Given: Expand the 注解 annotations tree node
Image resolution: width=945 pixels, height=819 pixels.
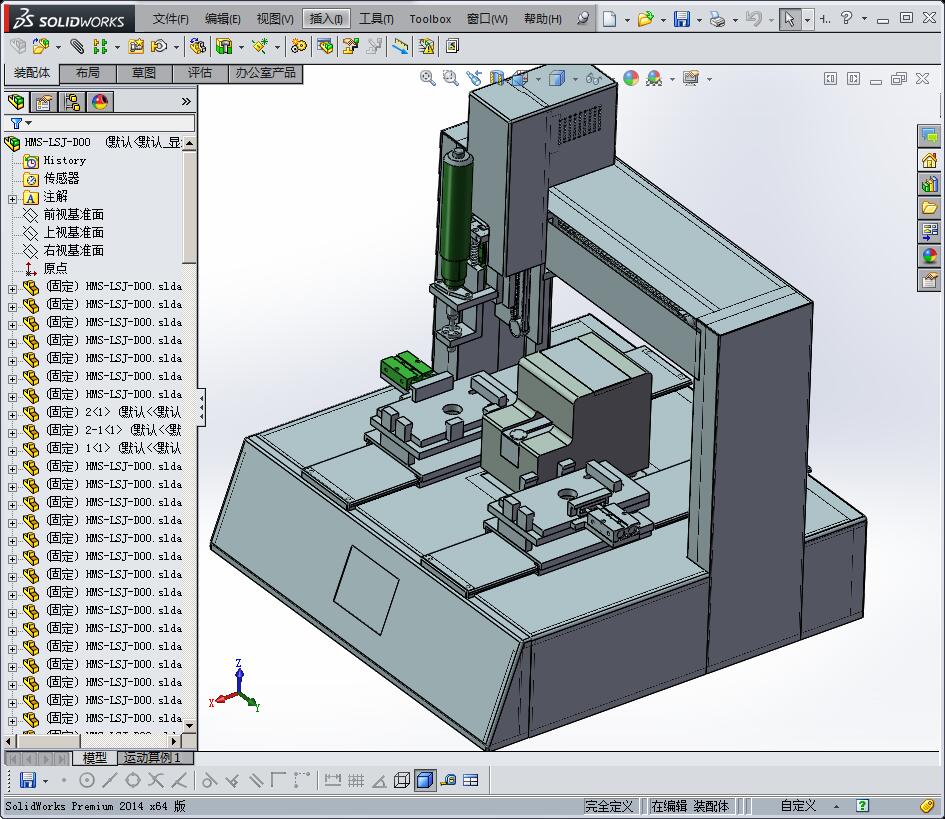Looking at the screenshot, I should tap(13, 197).
